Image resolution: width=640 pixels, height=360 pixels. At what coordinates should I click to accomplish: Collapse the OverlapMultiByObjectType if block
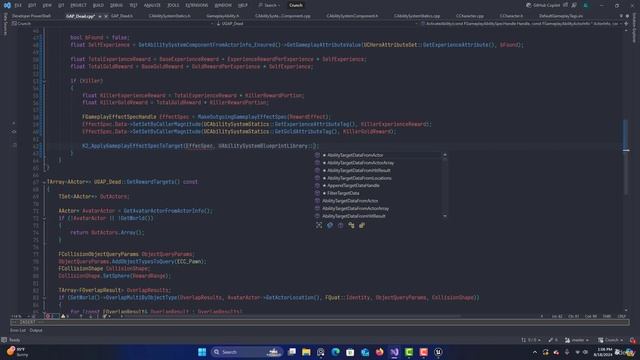click(x=44, y=298)
